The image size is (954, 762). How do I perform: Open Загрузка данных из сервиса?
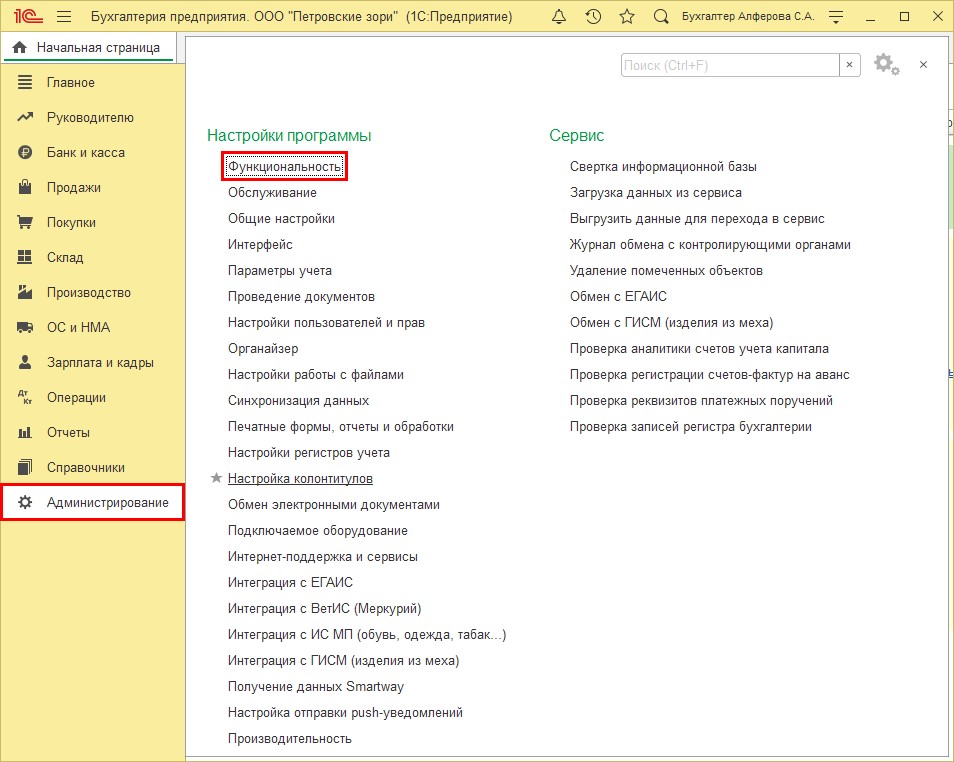click(x=655, y=192)
